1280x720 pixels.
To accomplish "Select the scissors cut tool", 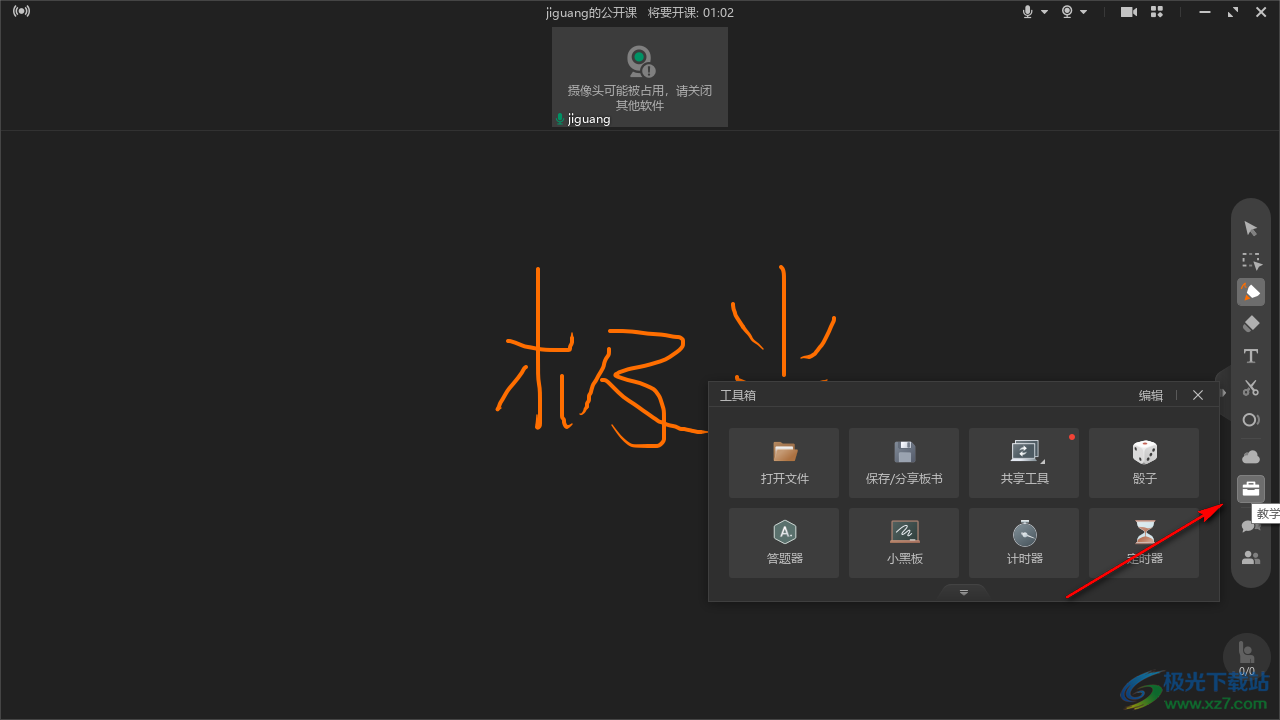I will [1251, 388].
